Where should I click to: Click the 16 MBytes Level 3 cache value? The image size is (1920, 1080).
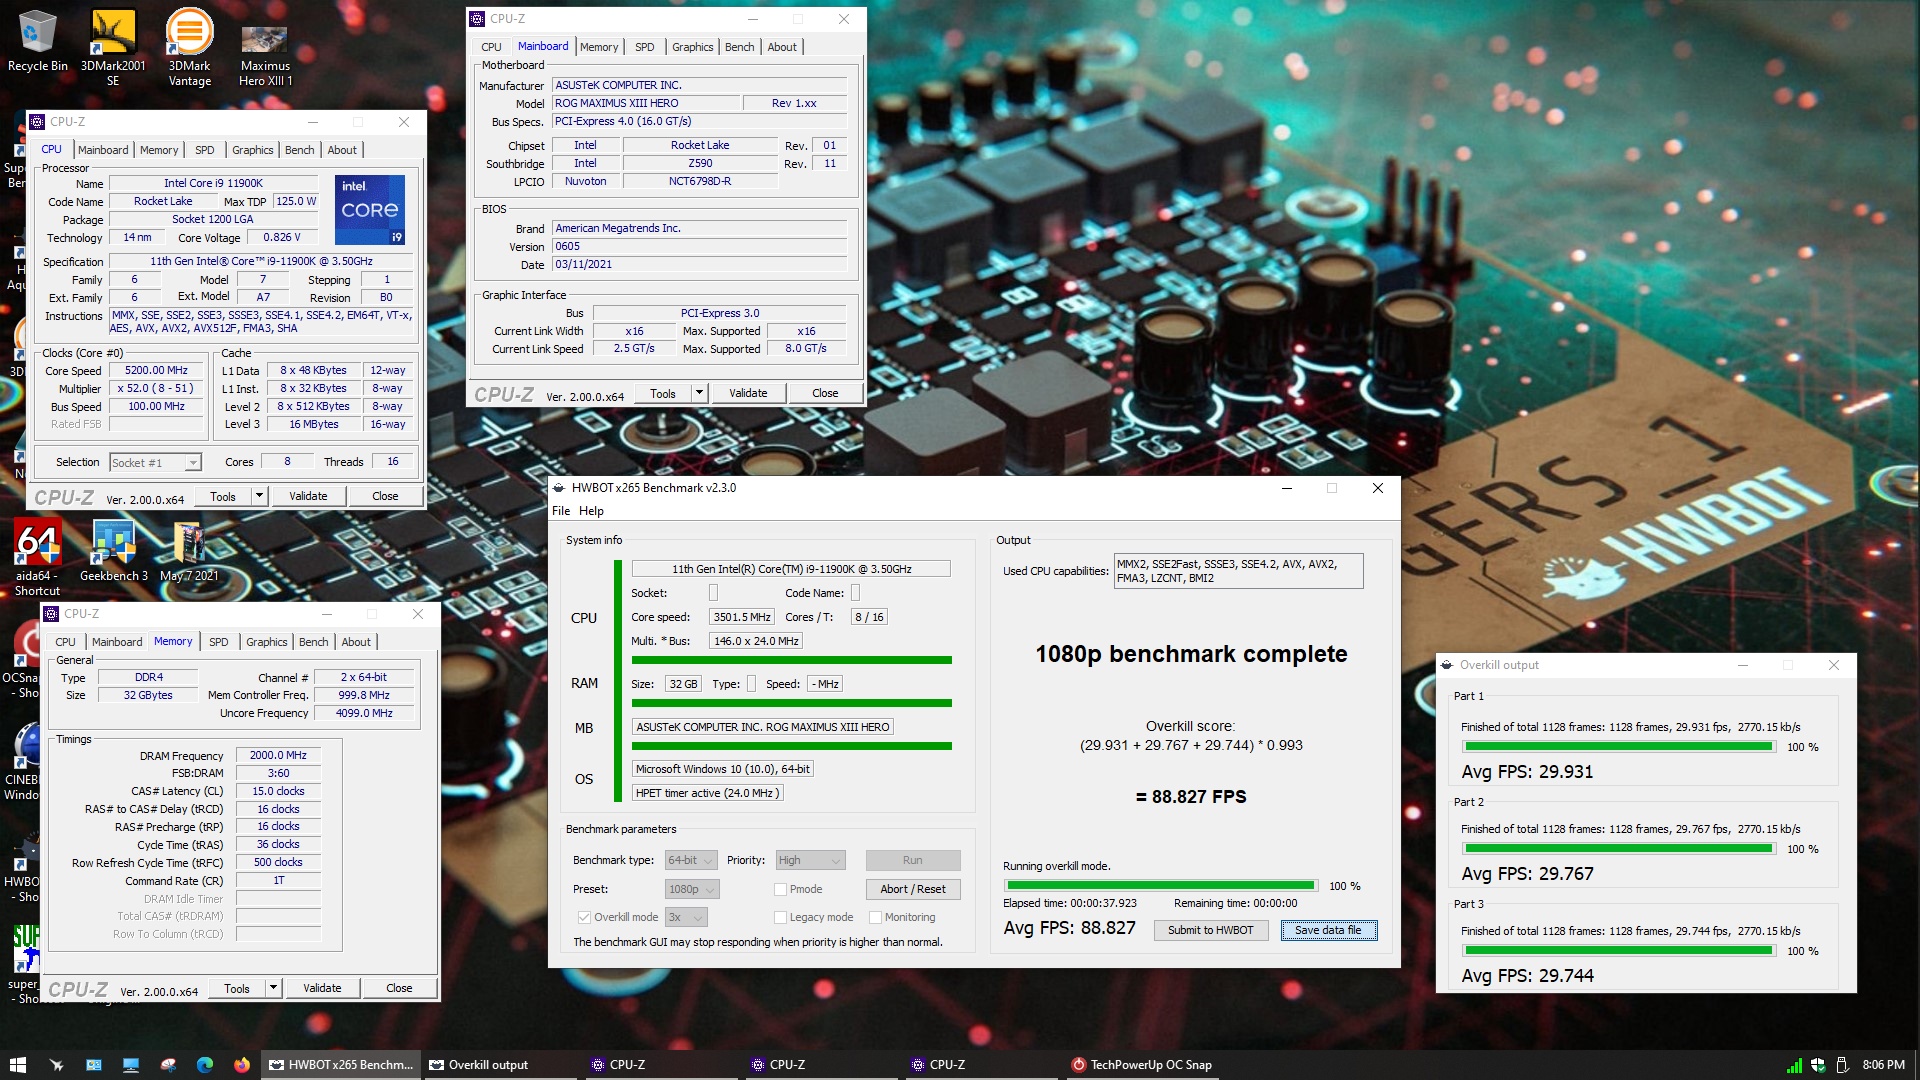pos(314,424)
